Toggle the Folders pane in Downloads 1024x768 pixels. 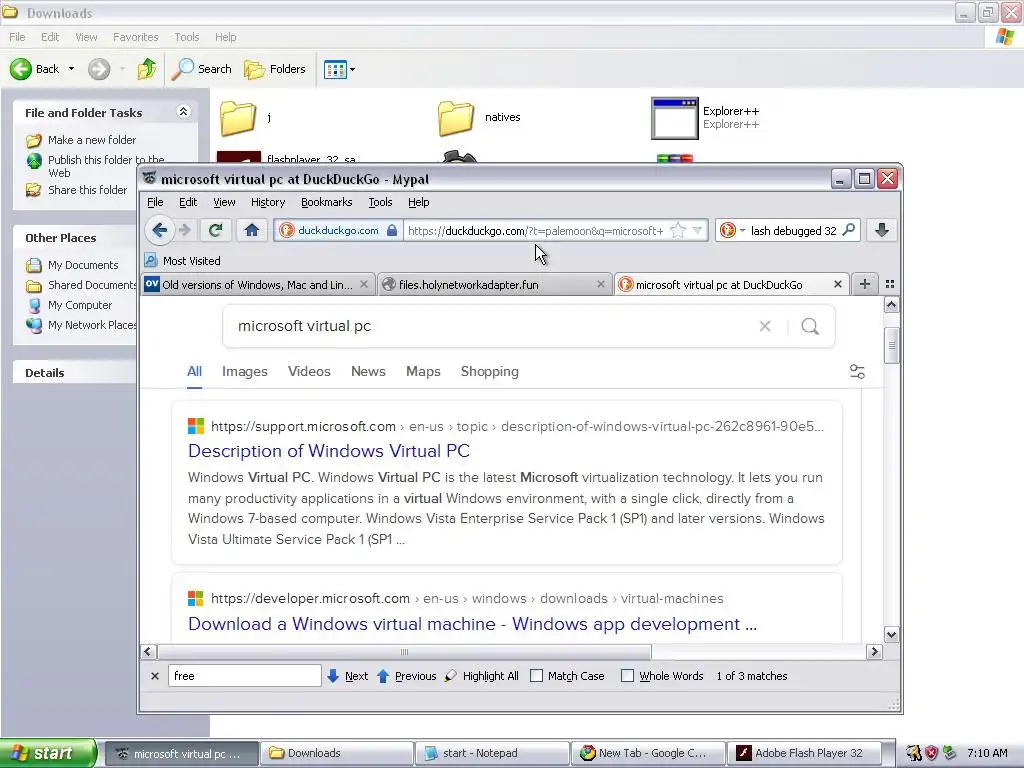[x=275, y=69]
